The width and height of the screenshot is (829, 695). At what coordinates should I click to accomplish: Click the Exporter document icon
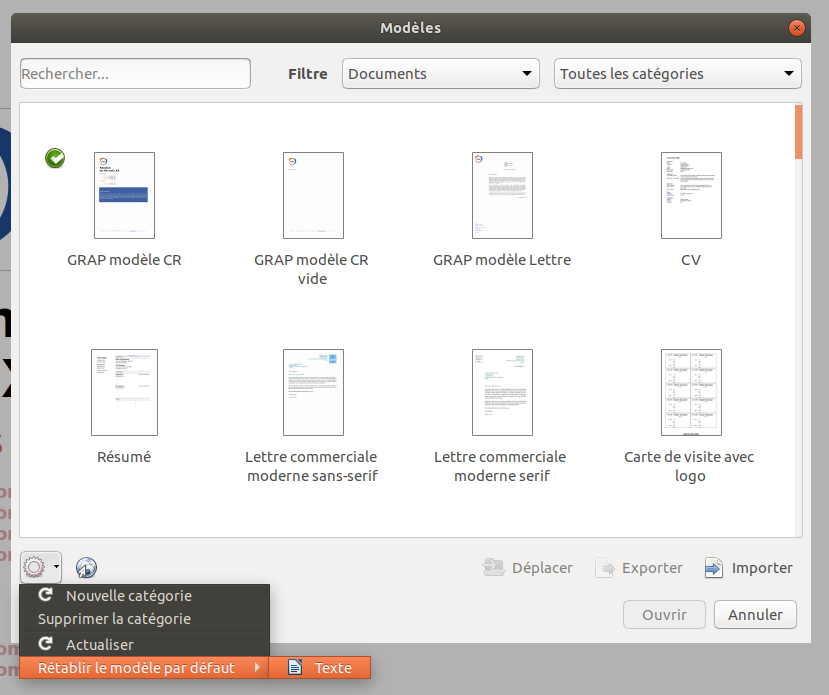click(604, 568)
